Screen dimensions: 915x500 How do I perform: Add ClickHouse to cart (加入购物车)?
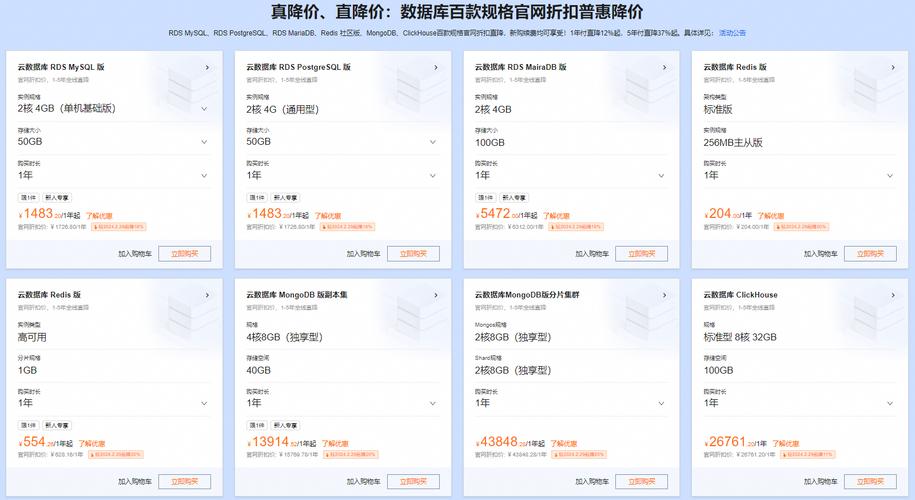(820, 481)
